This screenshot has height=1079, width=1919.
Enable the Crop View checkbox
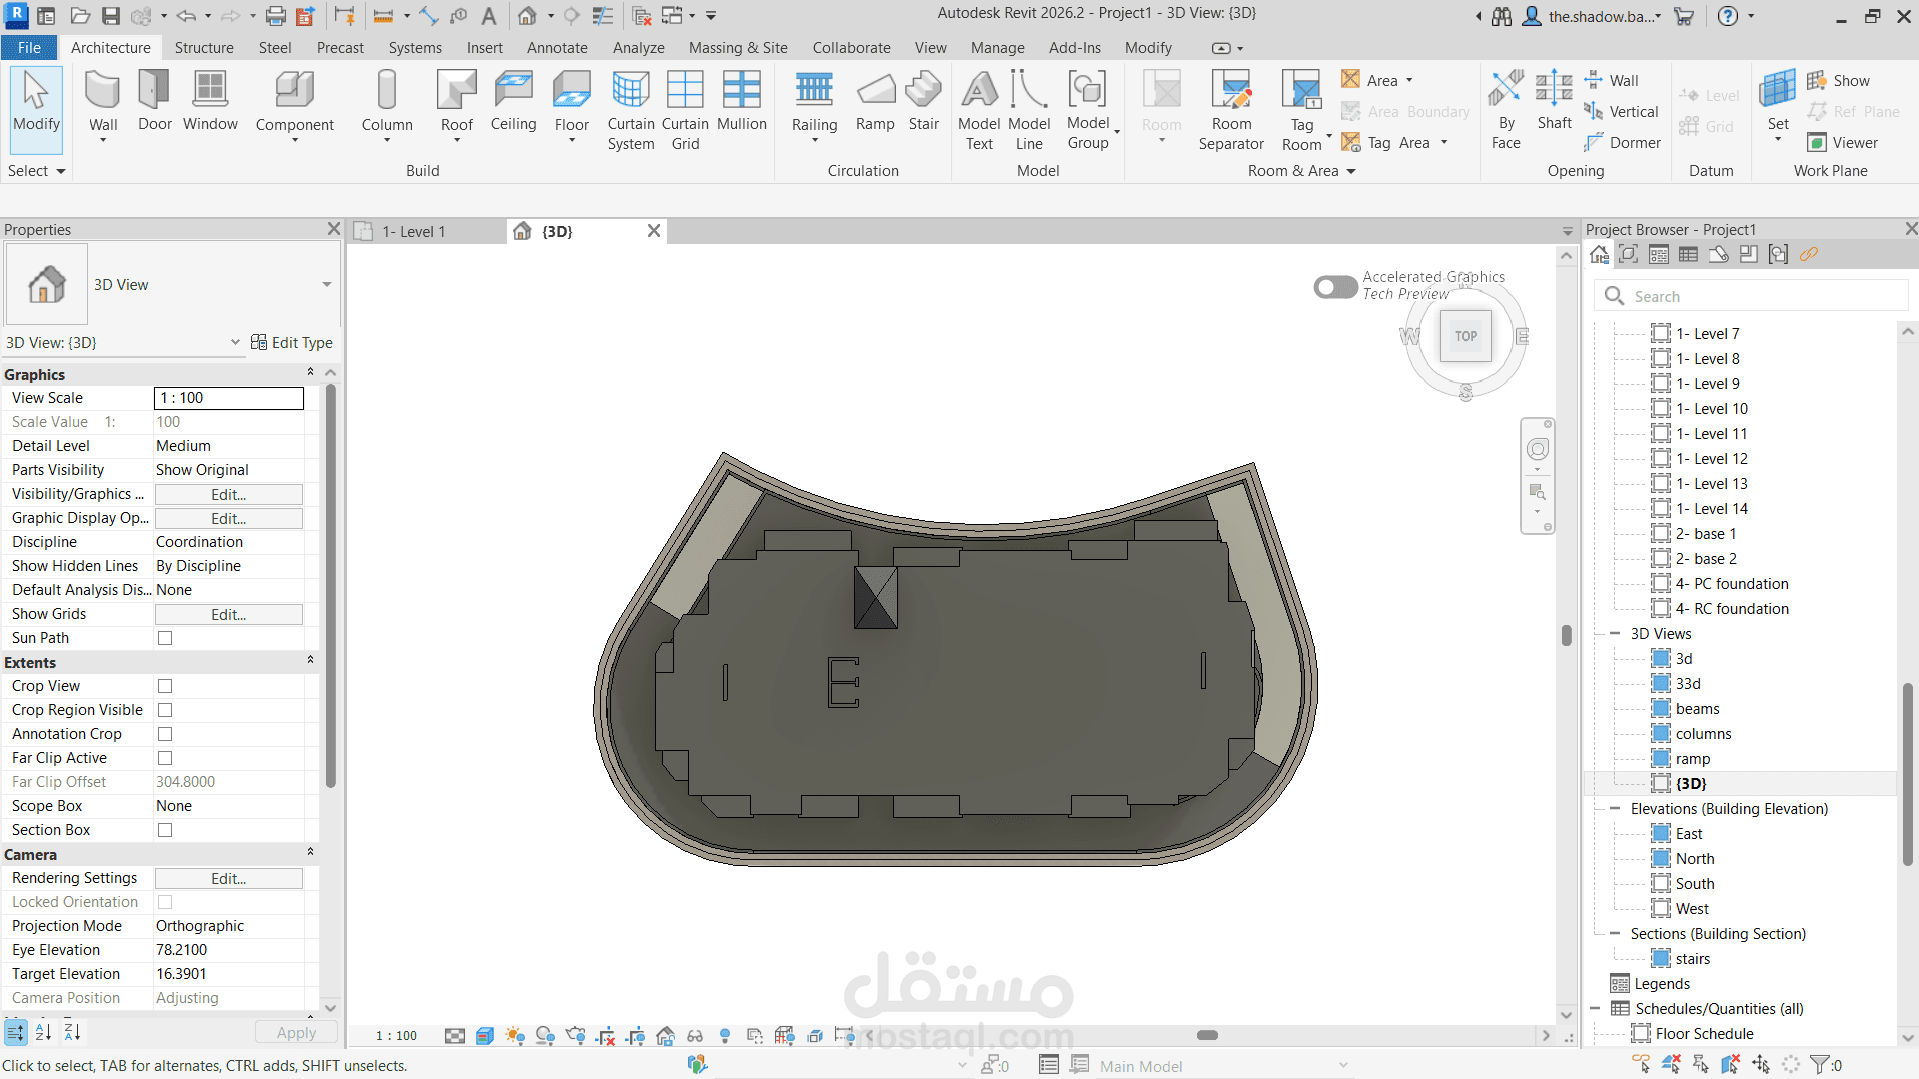click(x=165, y=686)
